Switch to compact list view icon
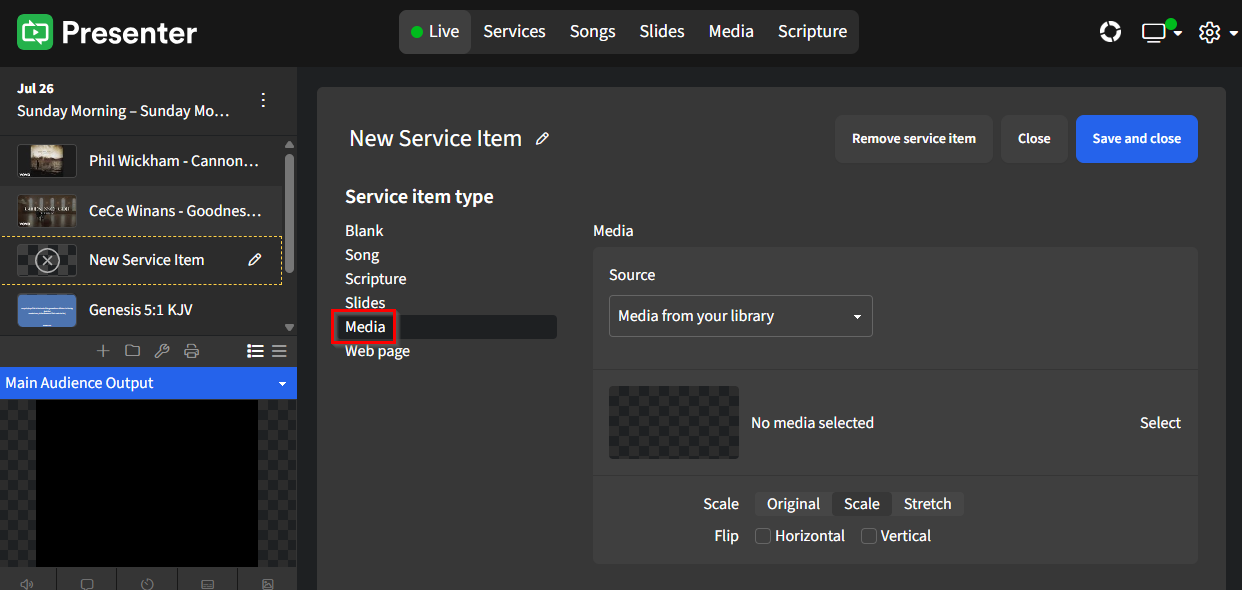1242x590 pixels. (x=280, y=351)
